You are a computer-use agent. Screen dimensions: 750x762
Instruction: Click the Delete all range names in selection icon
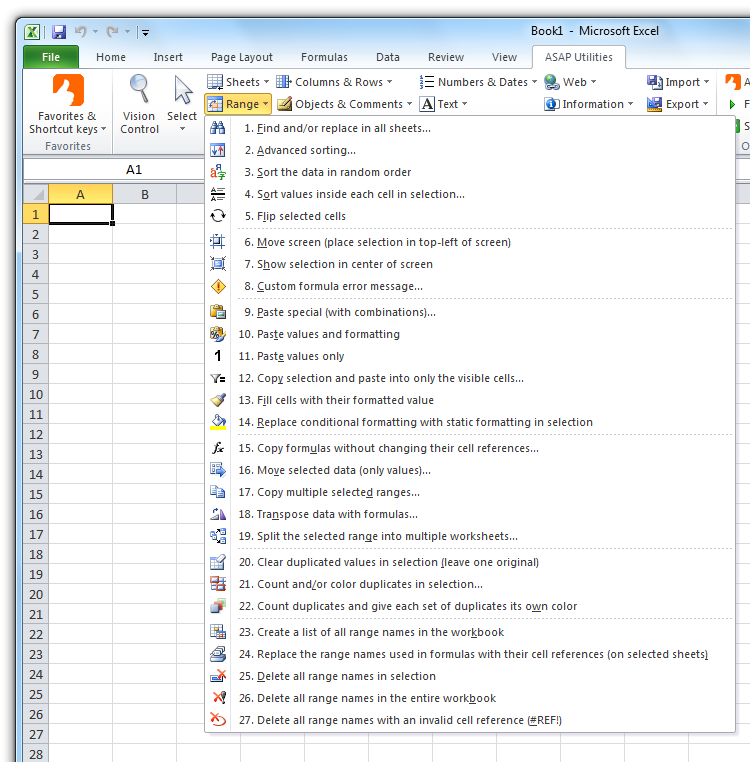click(x=218, y=676)
